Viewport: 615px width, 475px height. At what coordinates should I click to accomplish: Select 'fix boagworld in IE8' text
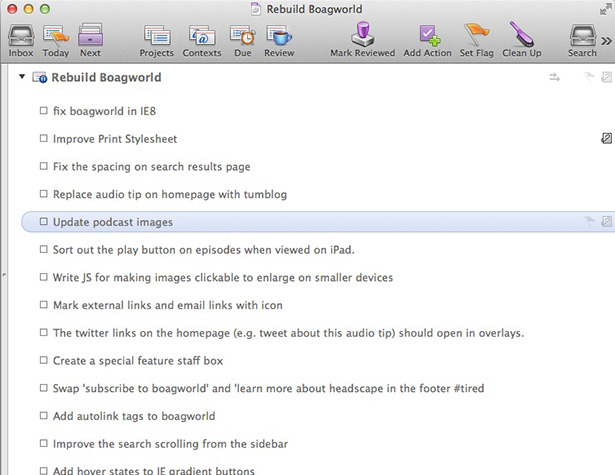104,111
